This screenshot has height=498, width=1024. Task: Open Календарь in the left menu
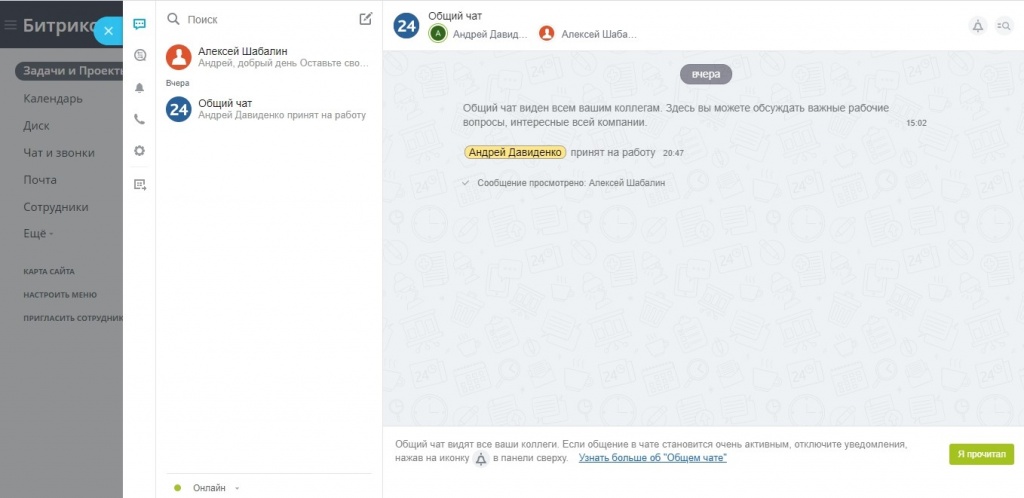click(53, 99)
